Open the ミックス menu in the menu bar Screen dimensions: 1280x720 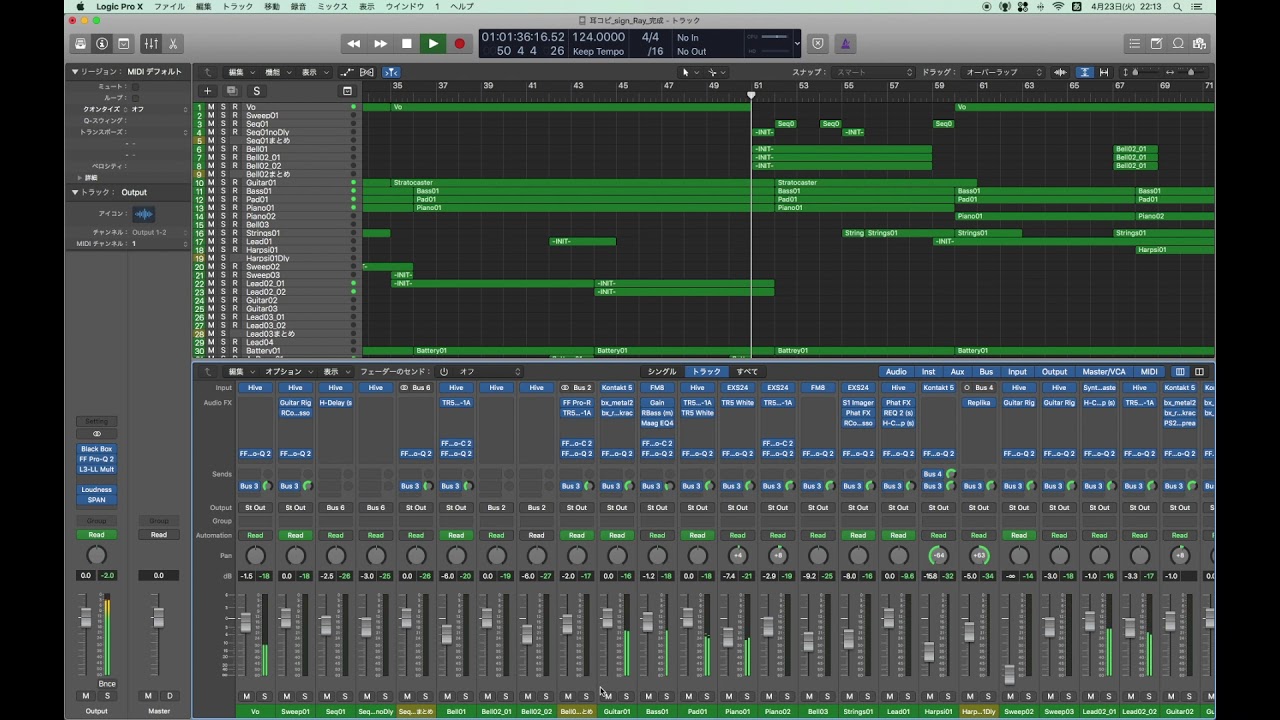tap(332, 6)
